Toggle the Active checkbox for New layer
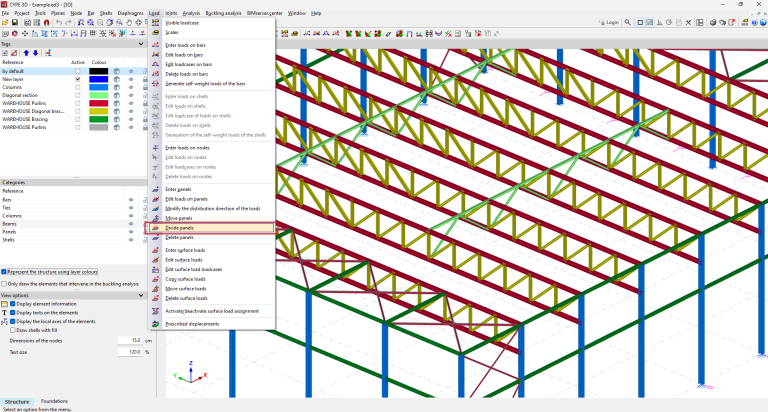 (78, 79)
